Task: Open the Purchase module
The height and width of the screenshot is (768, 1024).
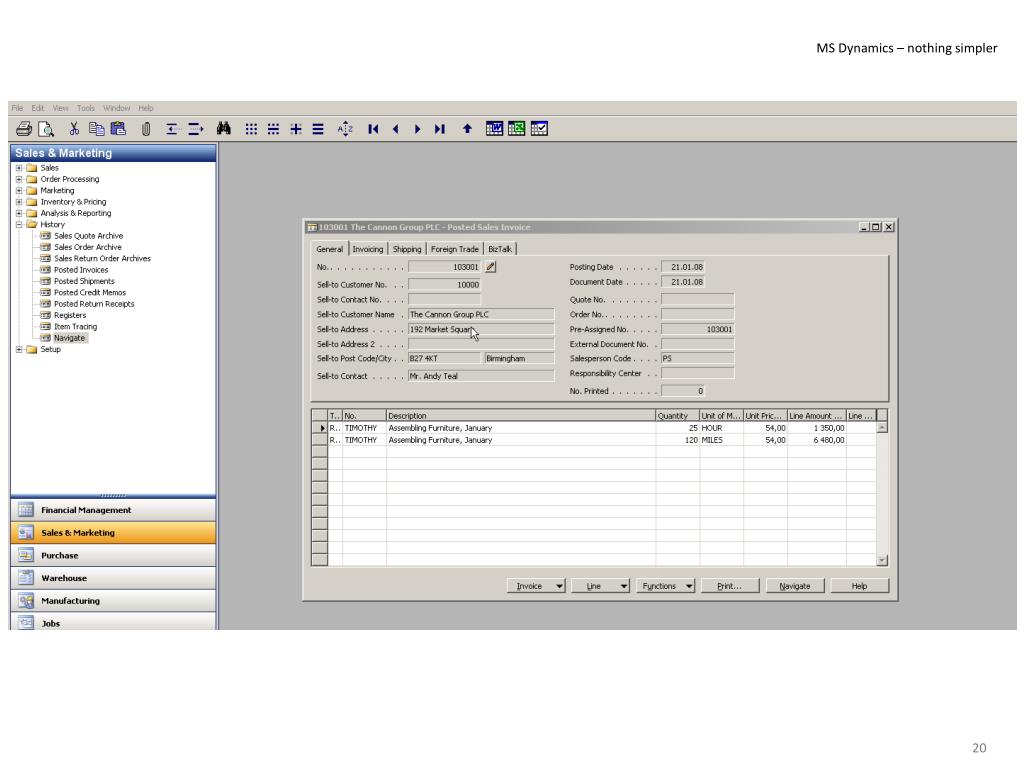Action: (x=113, y=555)
